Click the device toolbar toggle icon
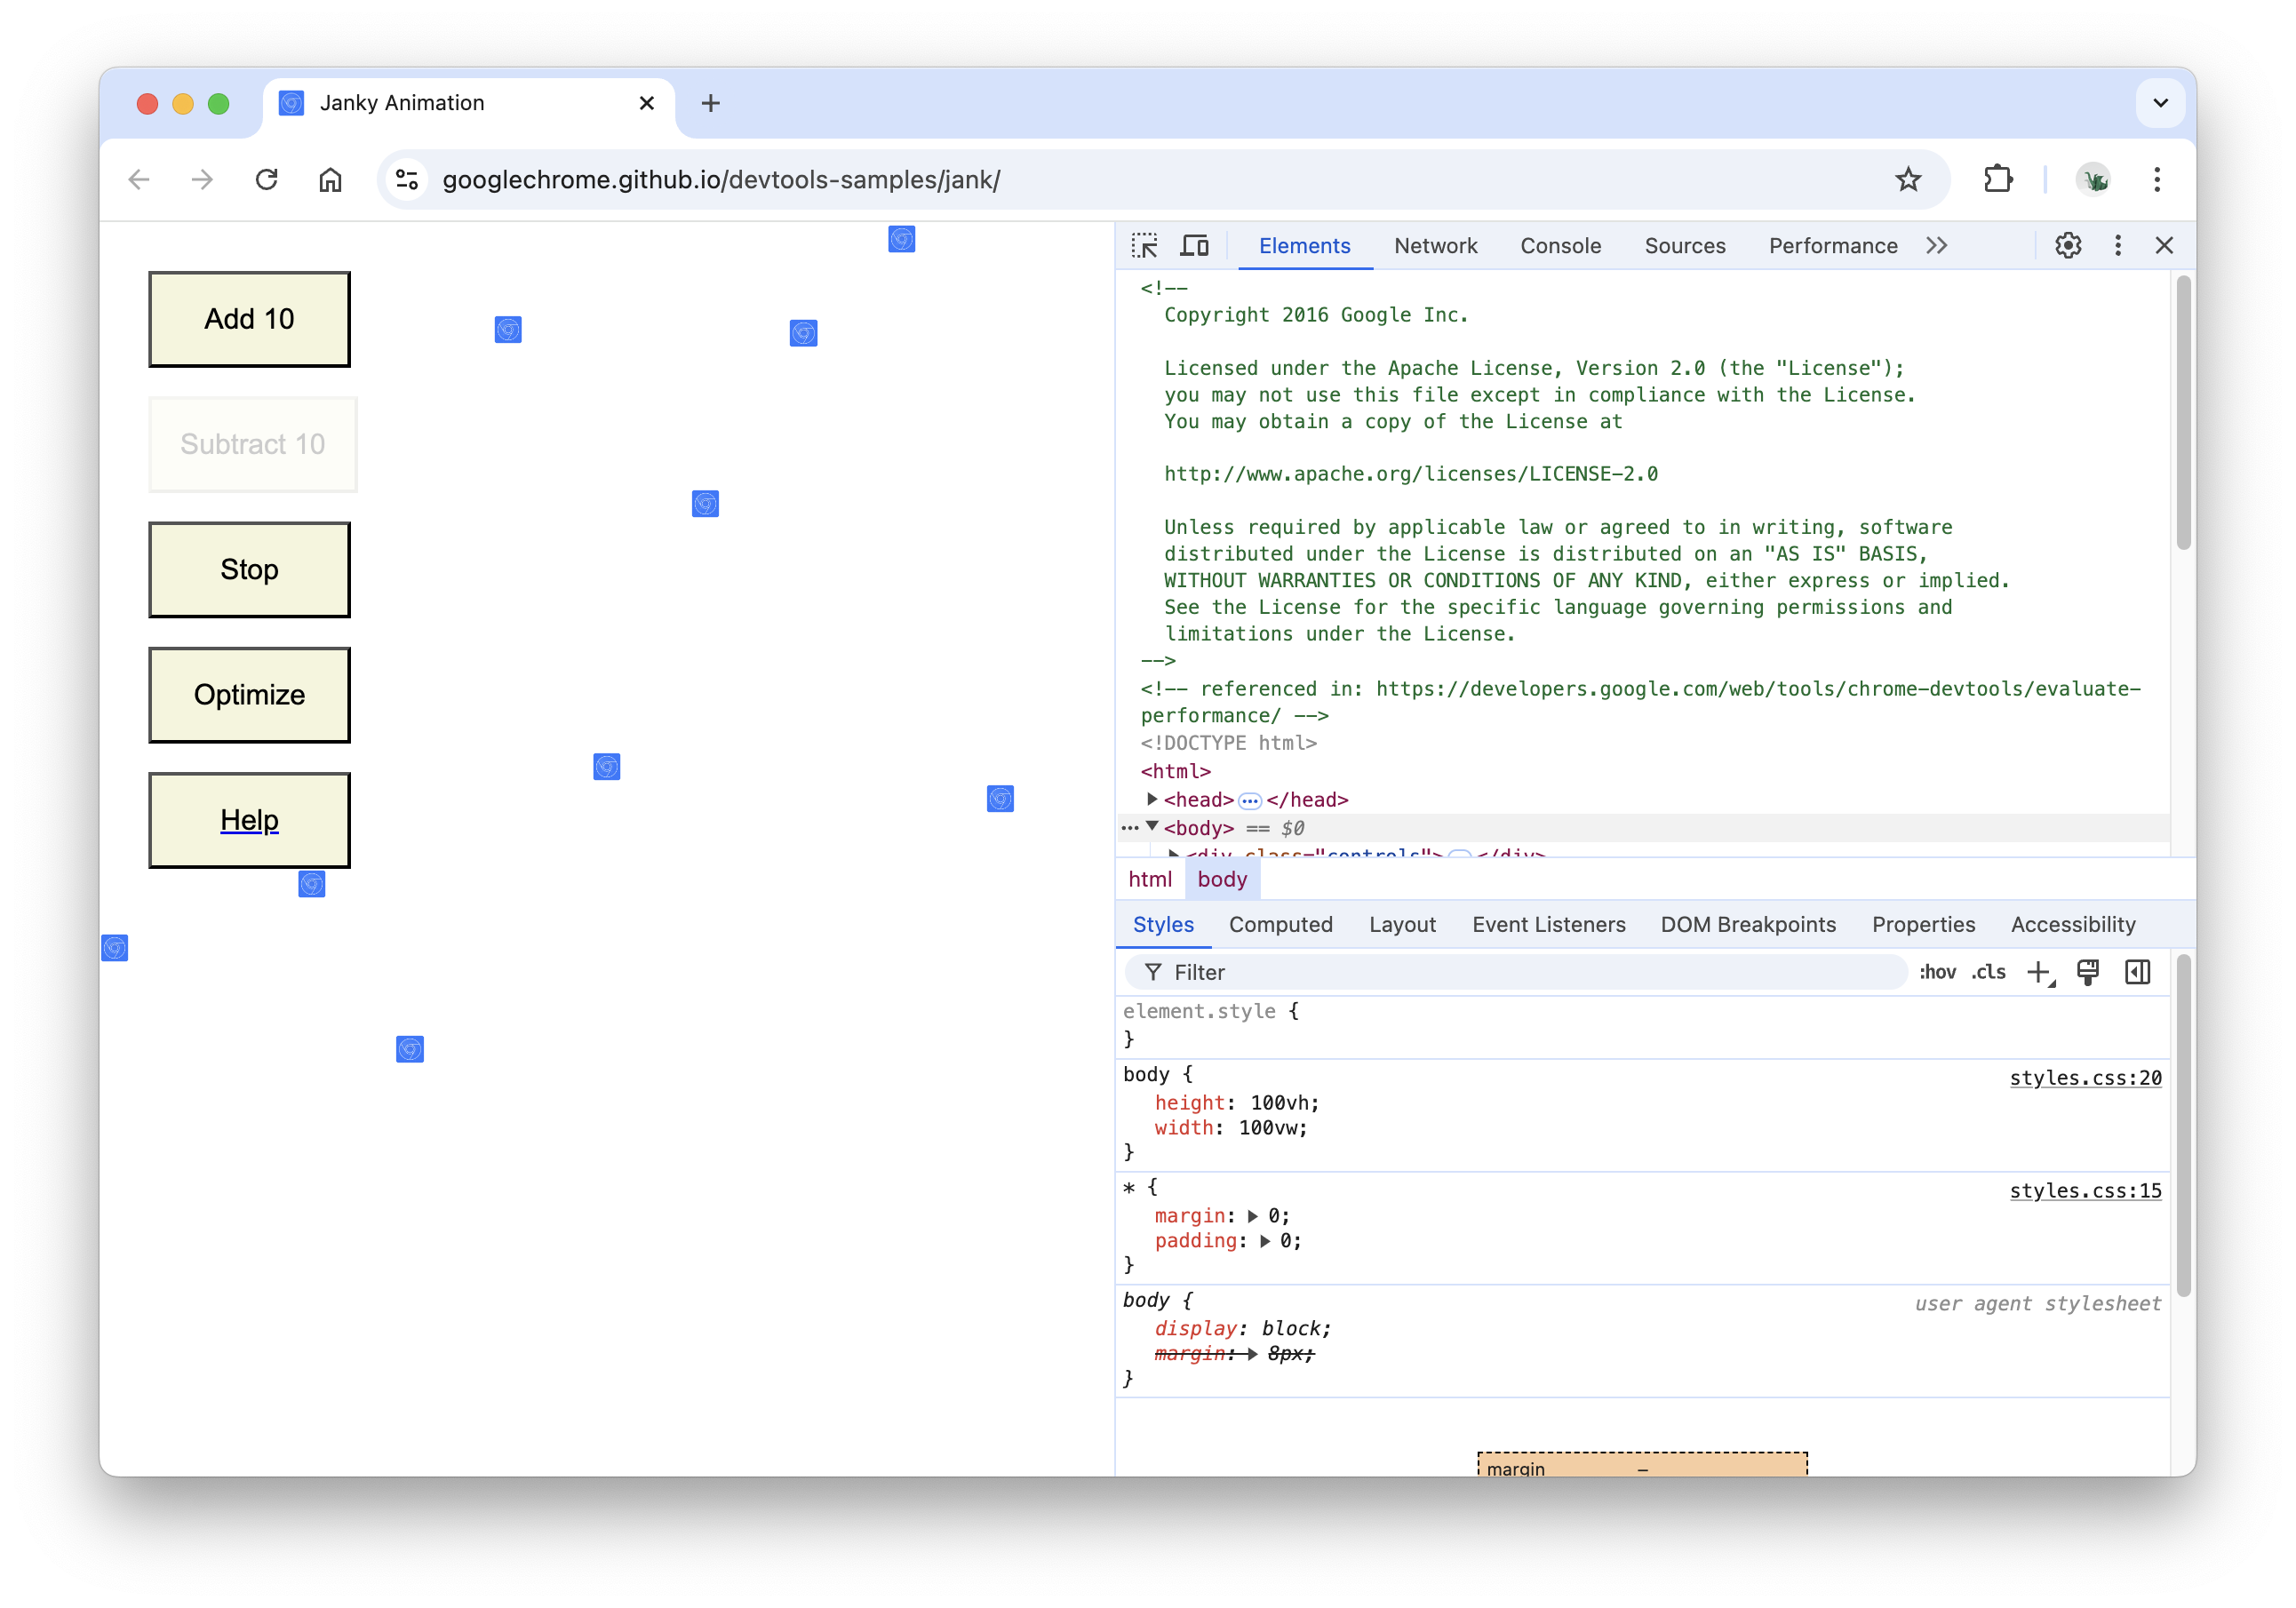Image resolution: width=2296 pixels, height=1608 pixels. point(1195,244)
